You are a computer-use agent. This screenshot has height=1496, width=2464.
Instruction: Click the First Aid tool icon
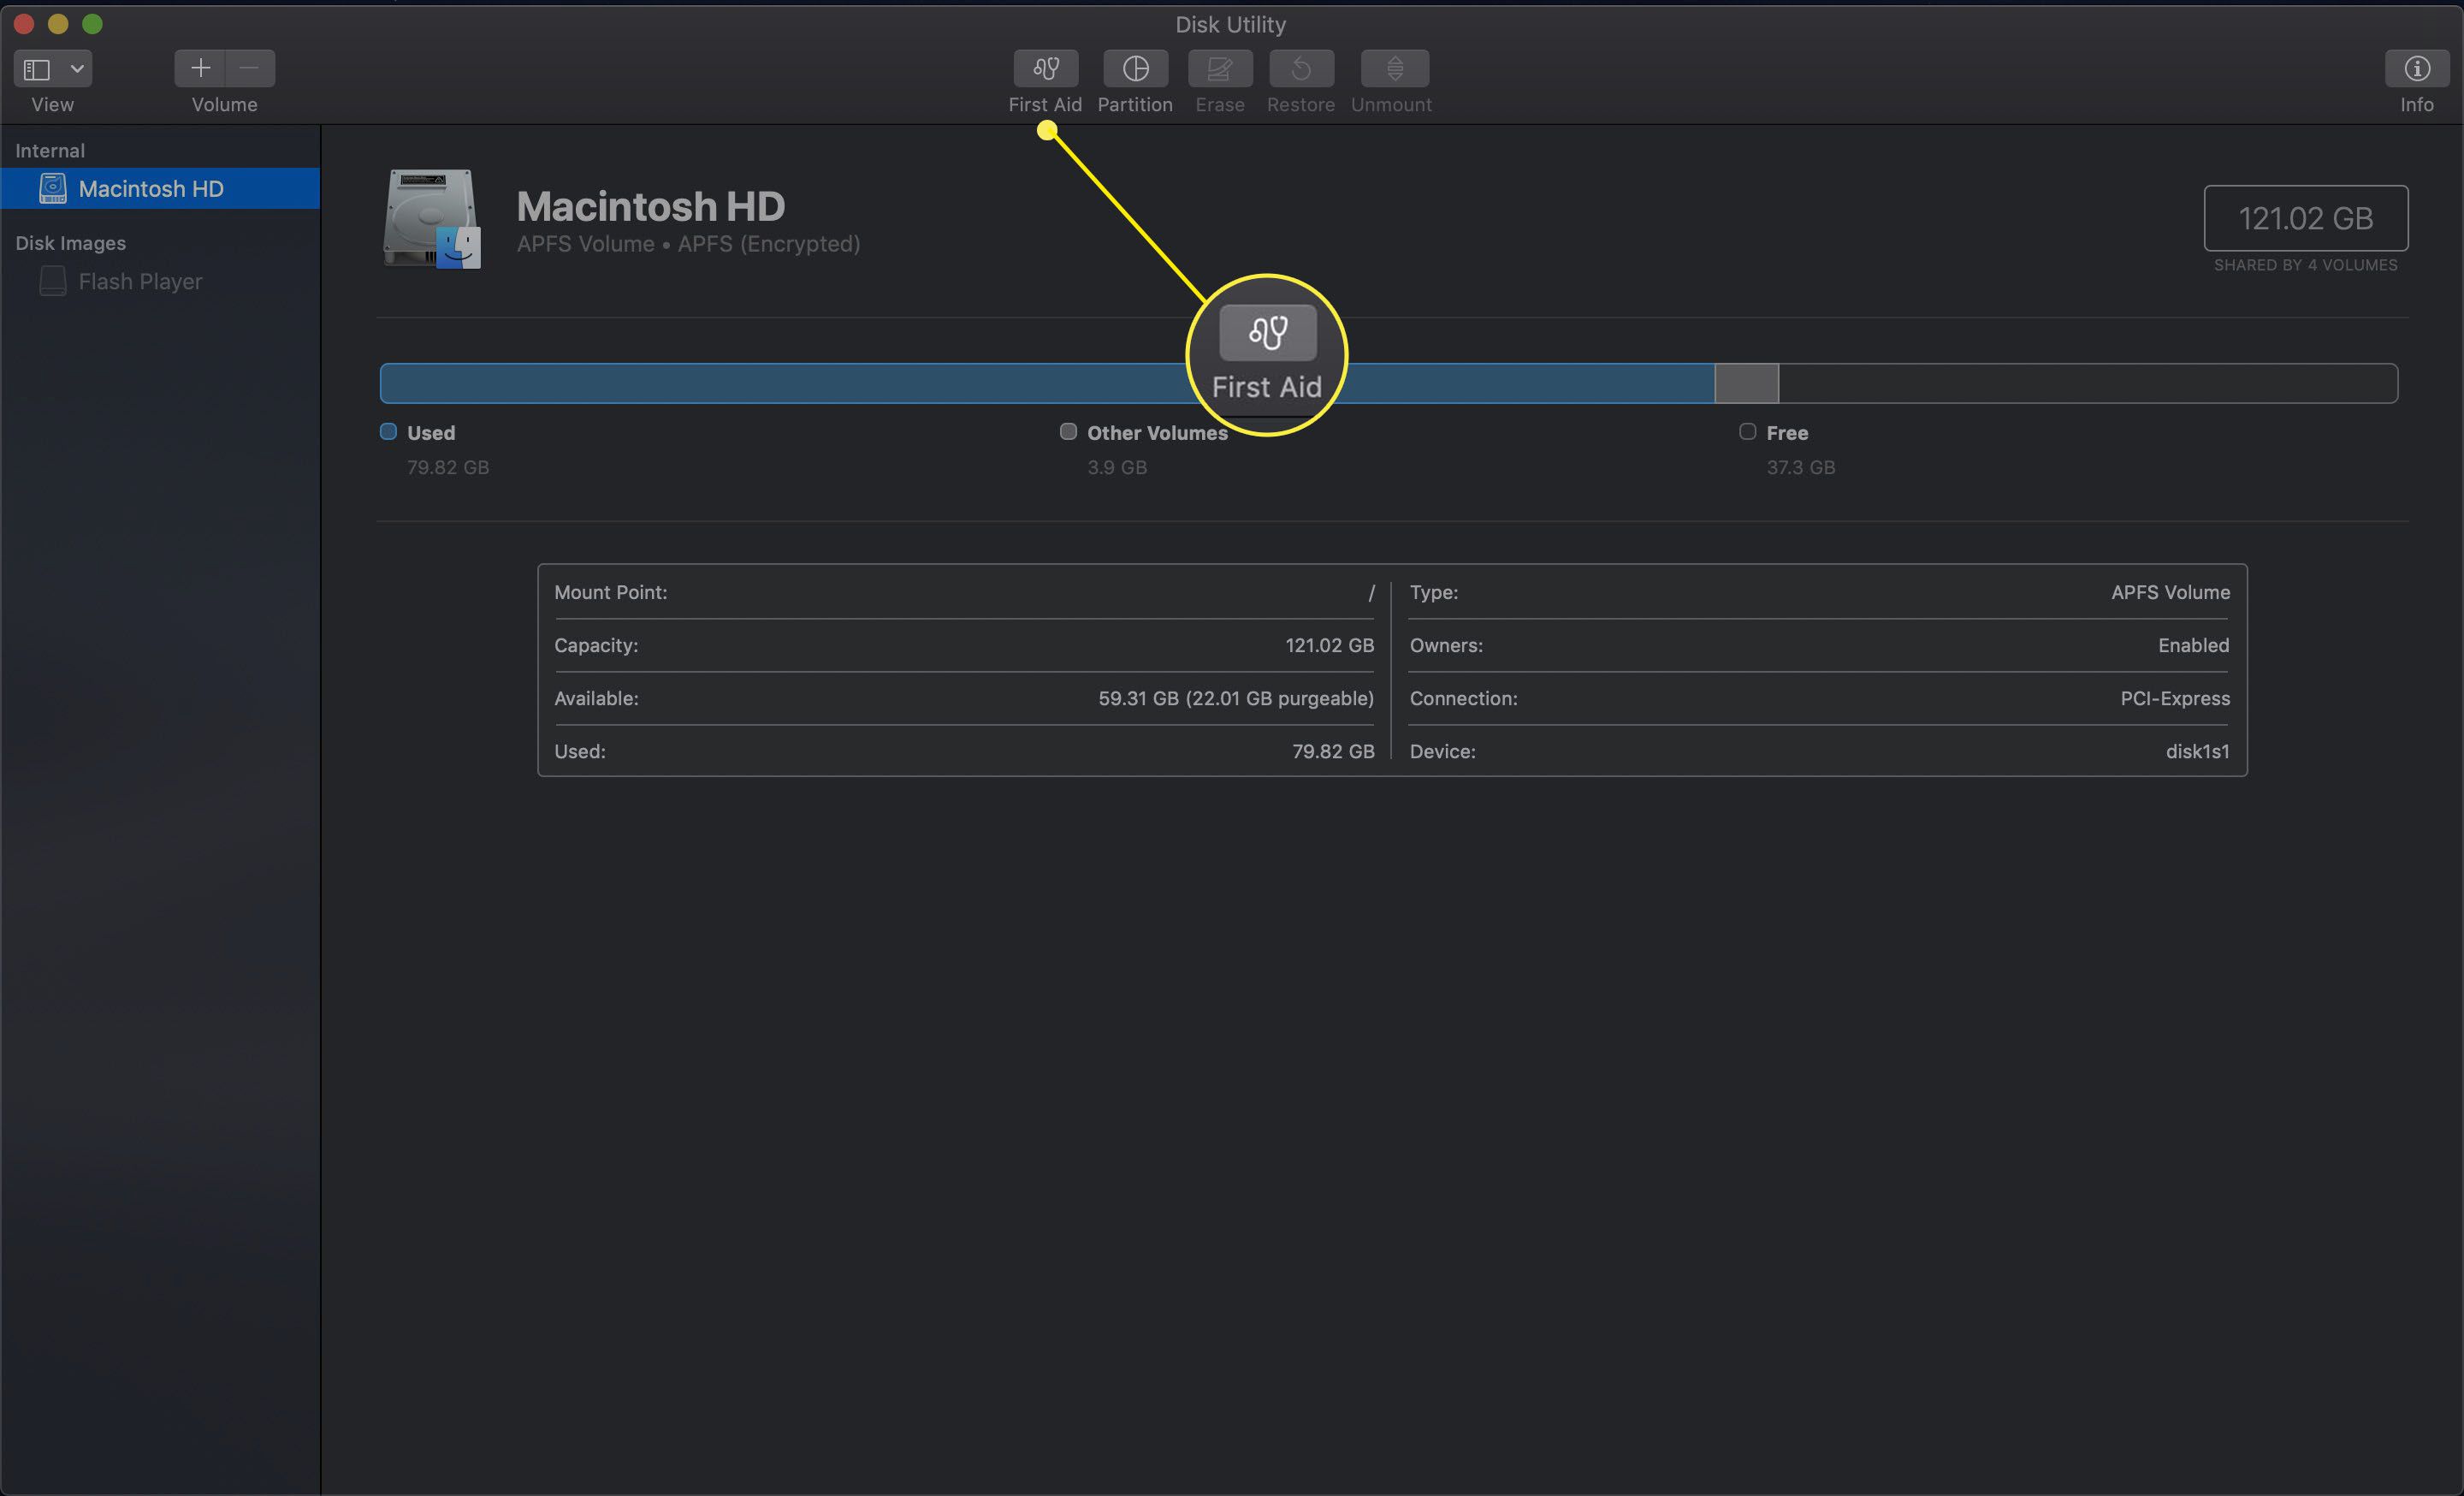[1045, 67]
